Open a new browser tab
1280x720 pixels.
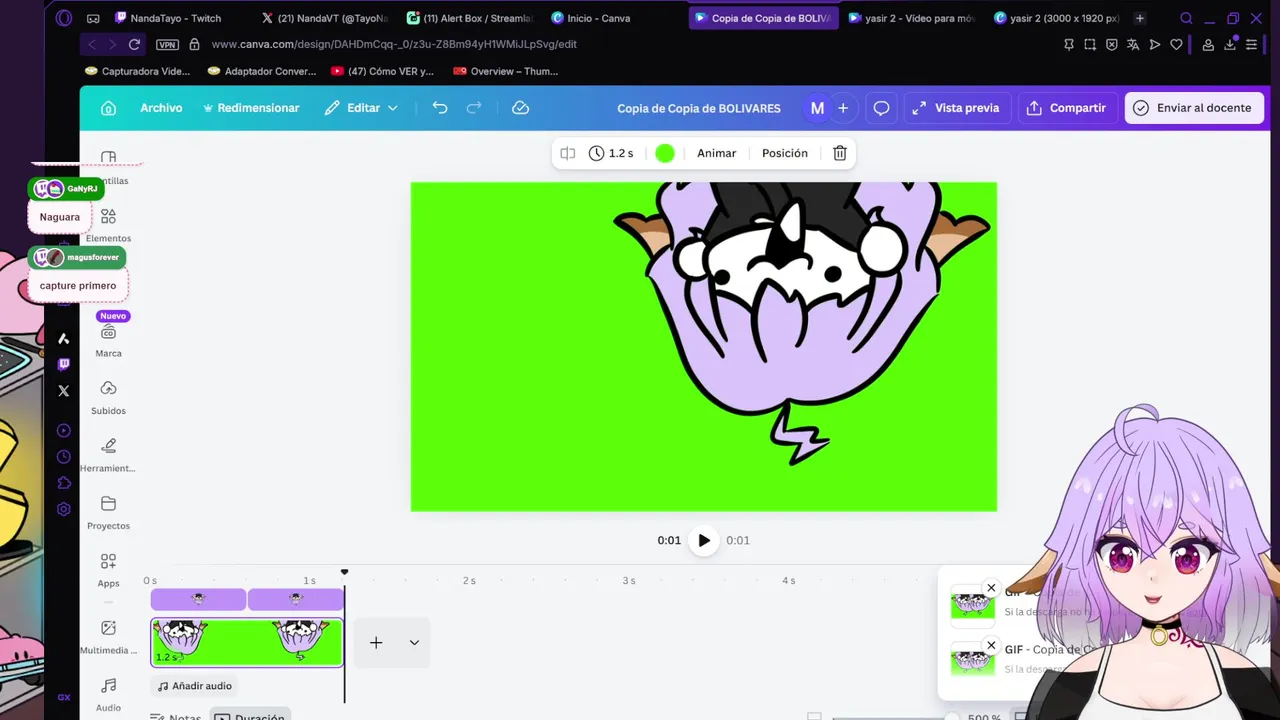click(1139, 18)
